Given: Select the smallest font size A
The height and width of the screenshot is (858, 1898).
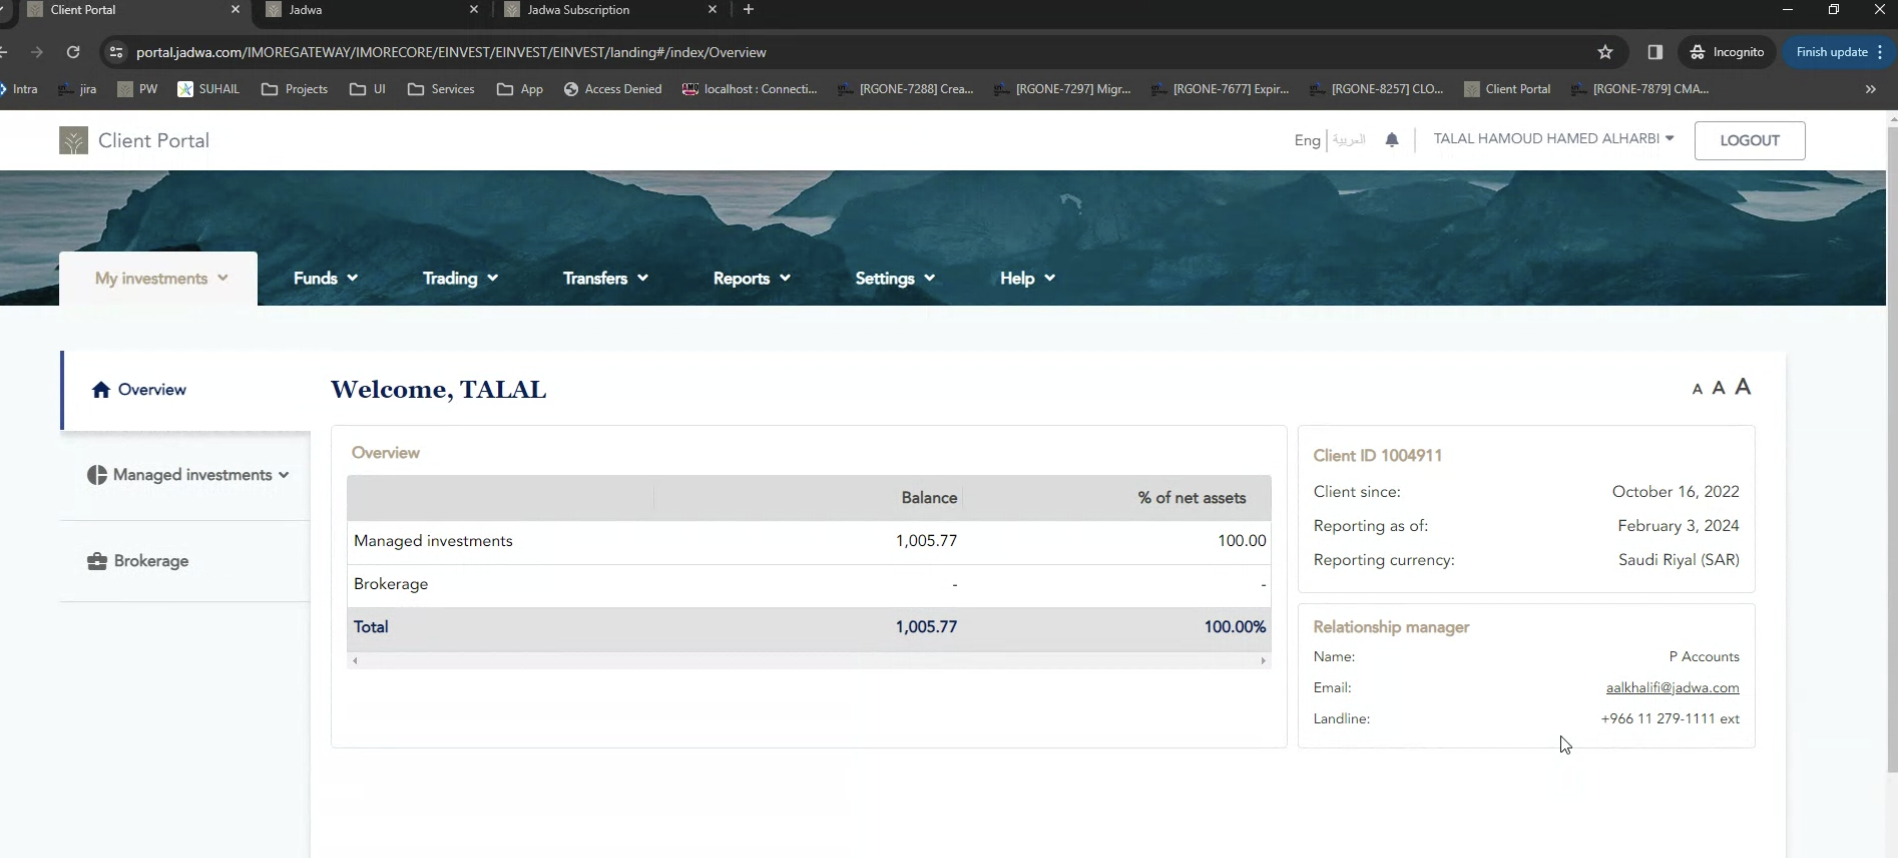Looking at the screenshot, I should [1696, 389].
